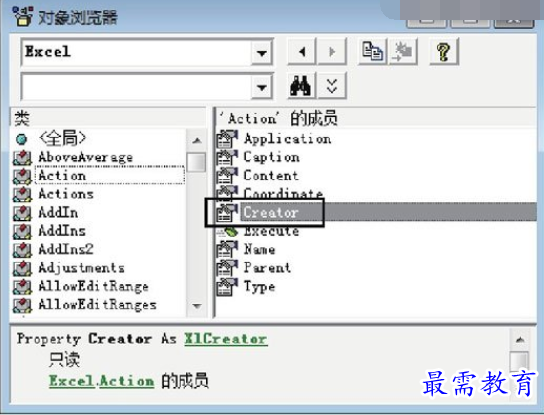Select AboveAverage class
Screen dimensions: 544x415
pos(86,157)
